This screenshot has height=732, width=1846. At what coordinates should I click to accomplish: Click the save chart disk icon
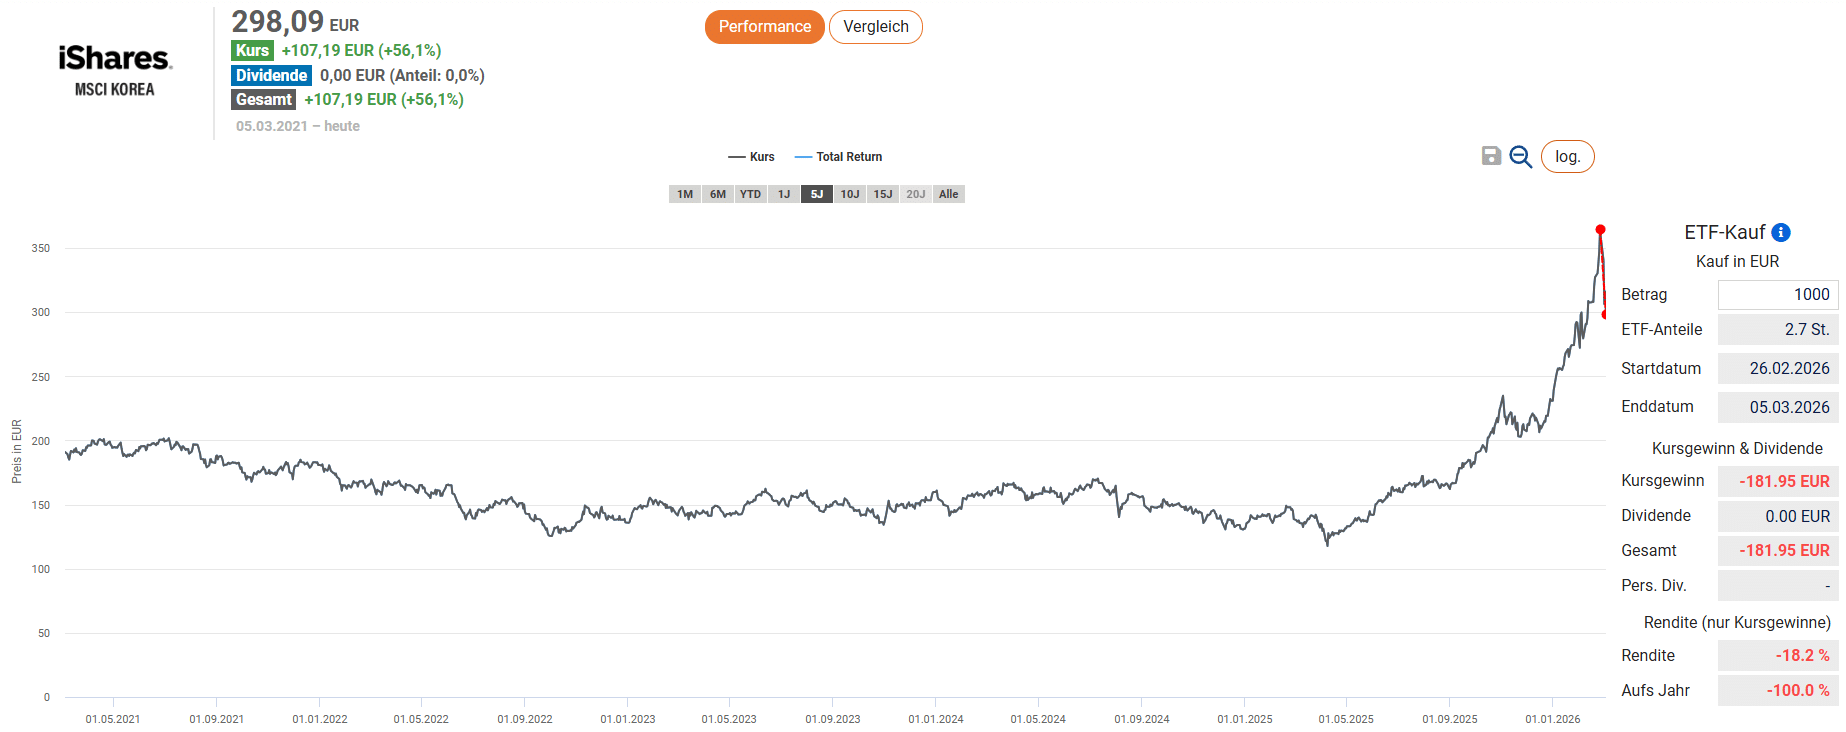(x=1491, y=156)
